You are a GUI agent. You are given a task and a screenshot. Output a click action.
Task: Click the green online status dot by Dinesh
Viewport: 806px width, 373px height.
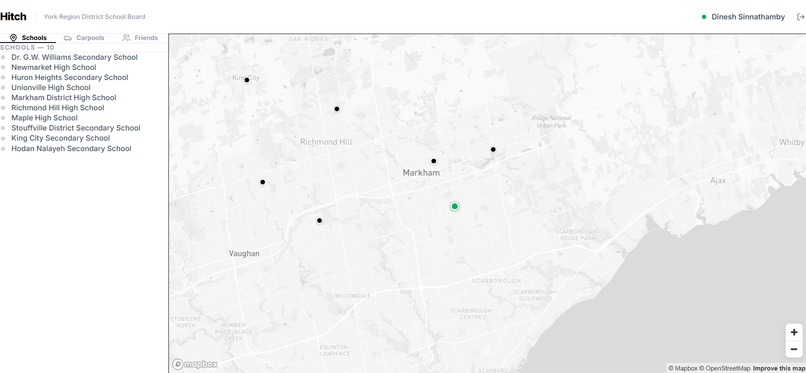pyautogui.click(x=704, y=17)
